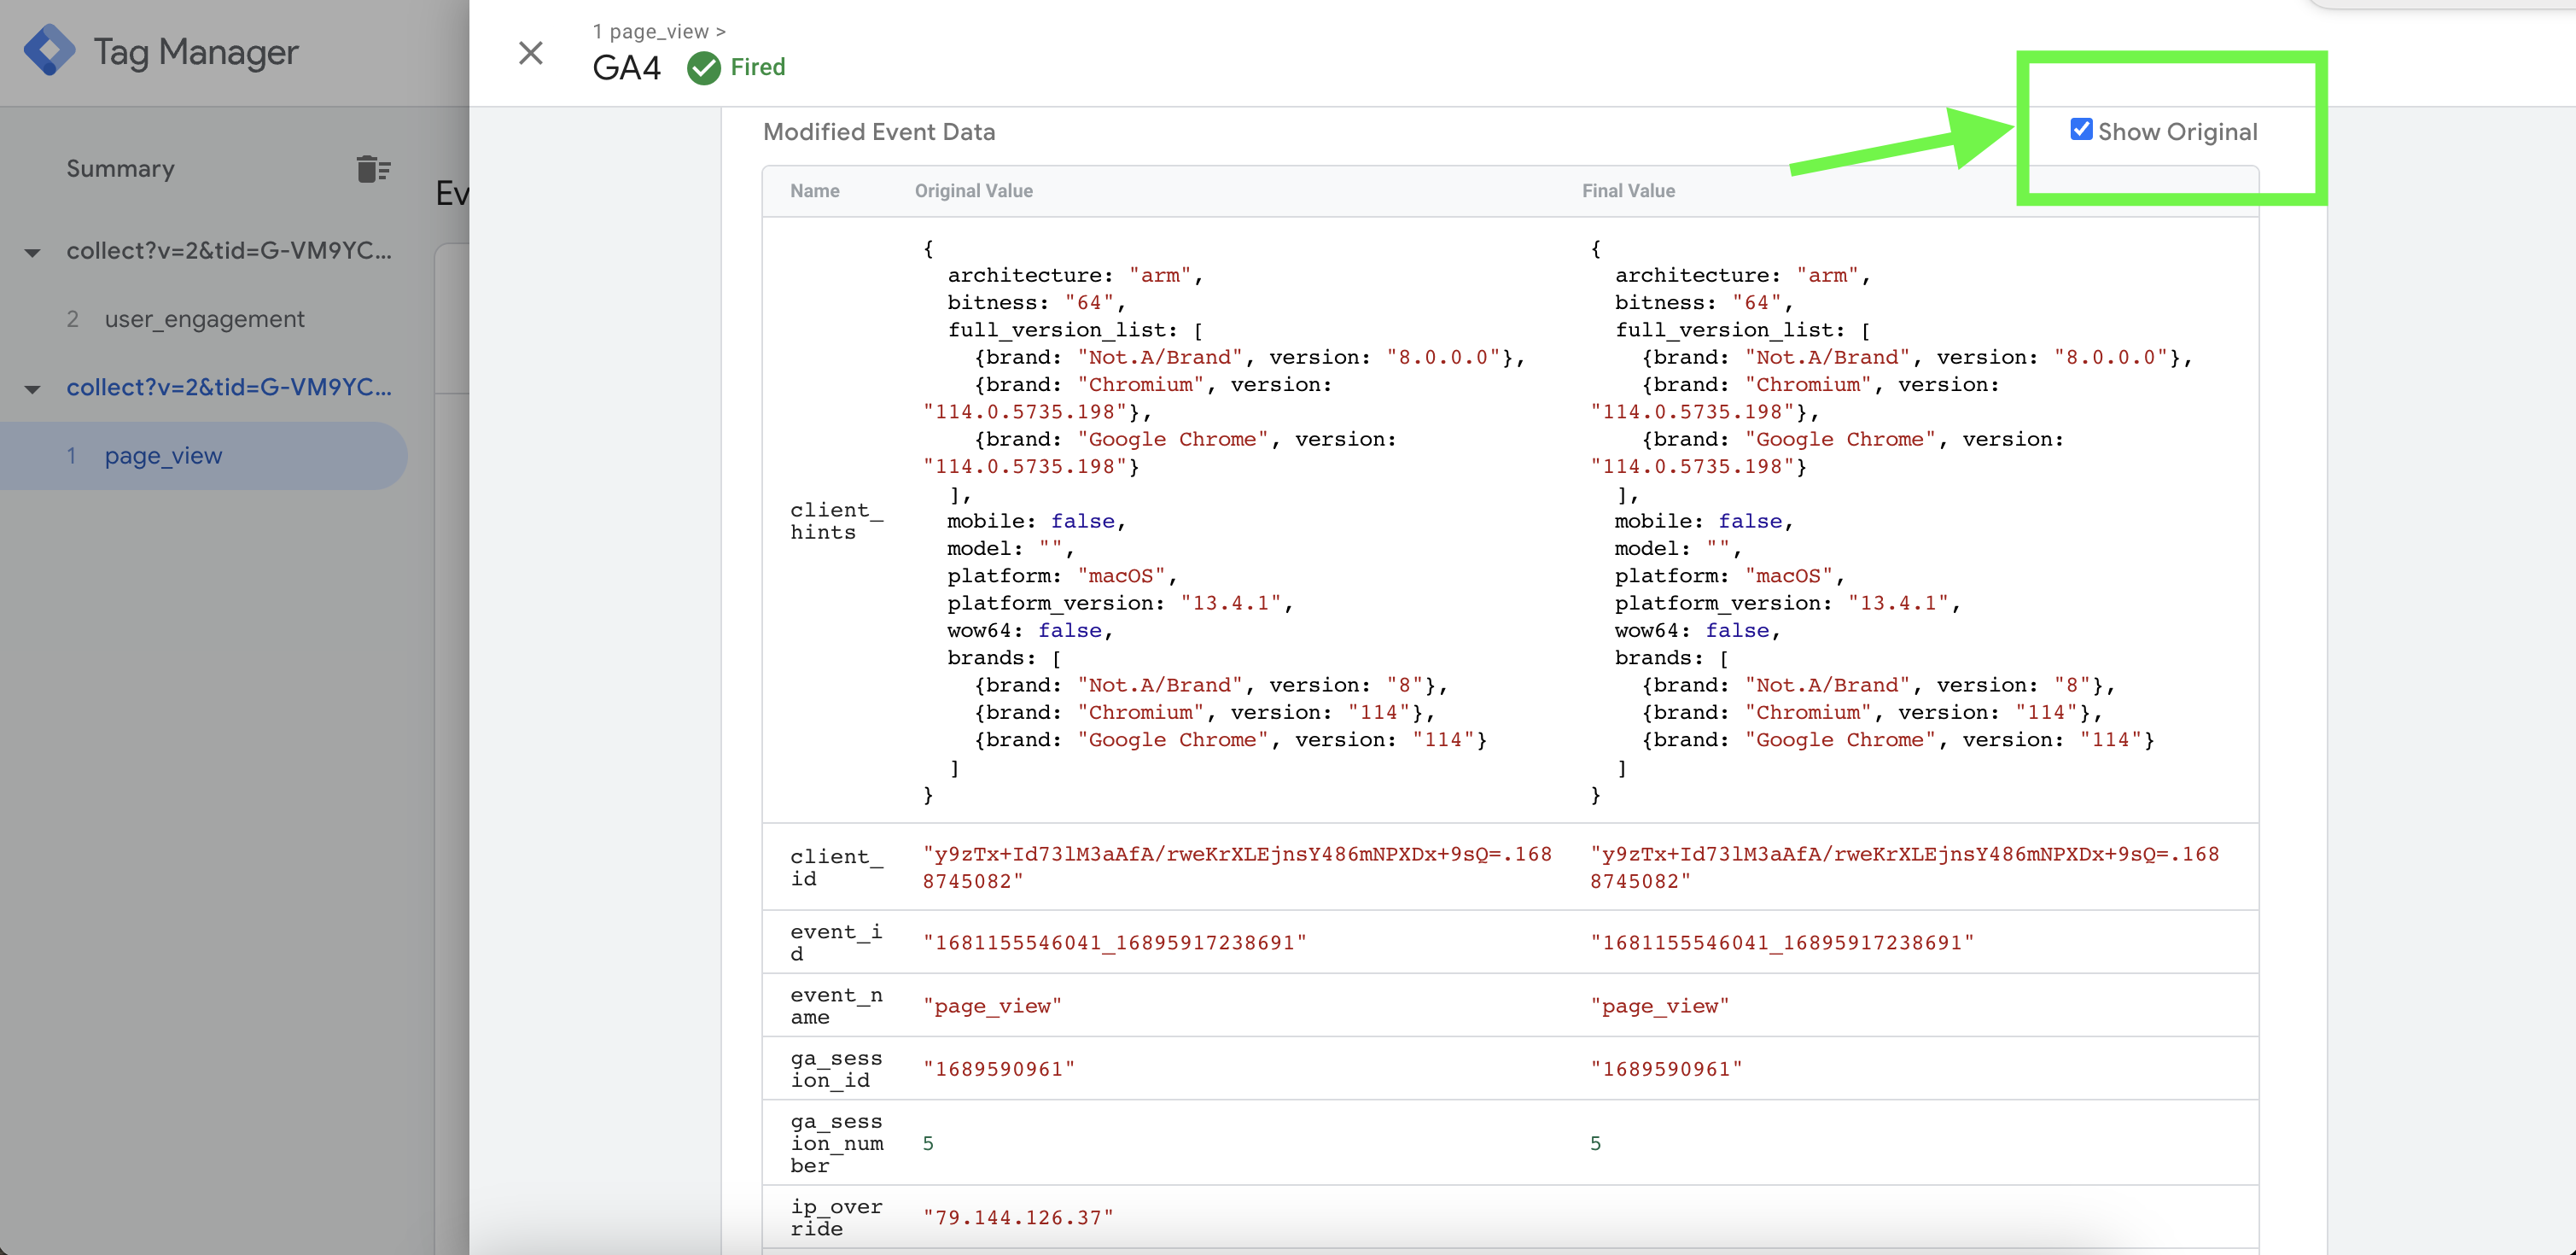Click the event_name row name

tap(836, 1005)
